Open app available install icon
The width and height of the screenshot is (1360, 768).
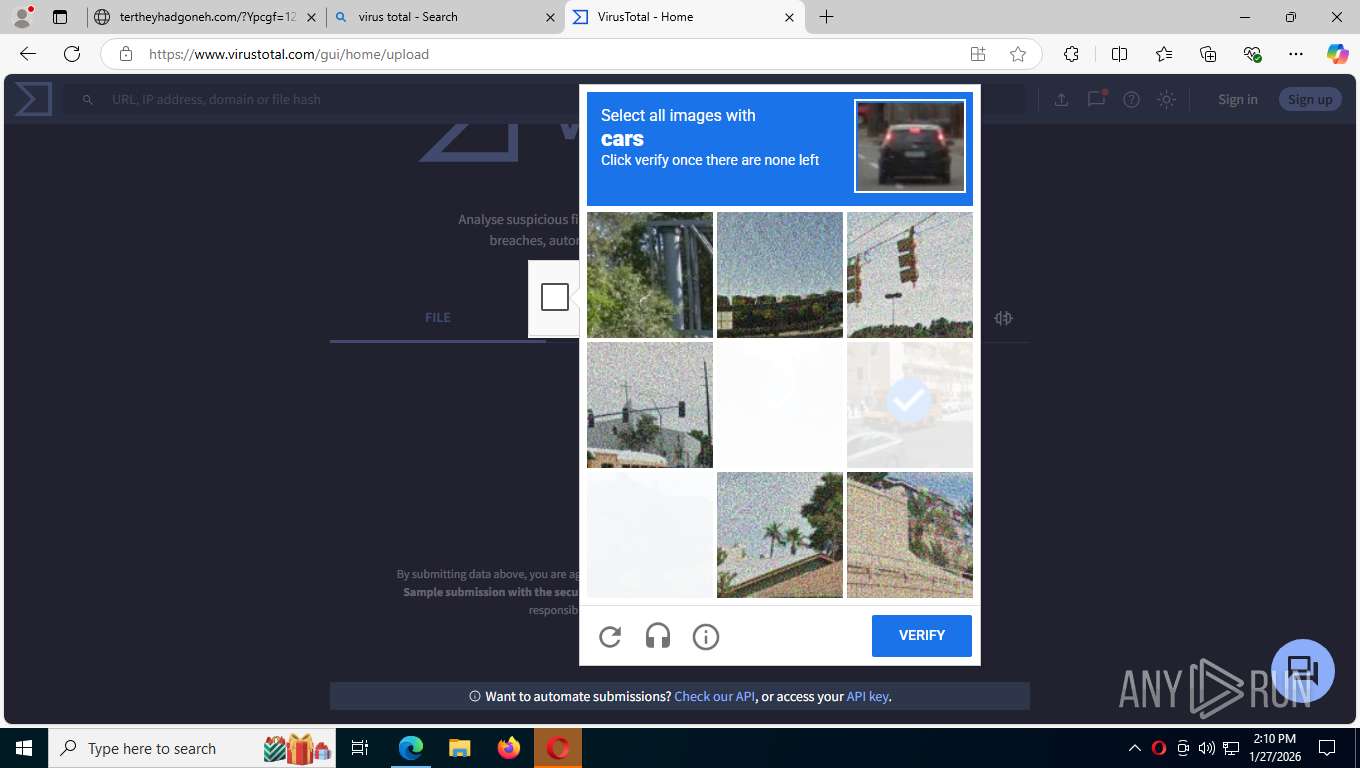pyautogui.click(x=978, y=54)
